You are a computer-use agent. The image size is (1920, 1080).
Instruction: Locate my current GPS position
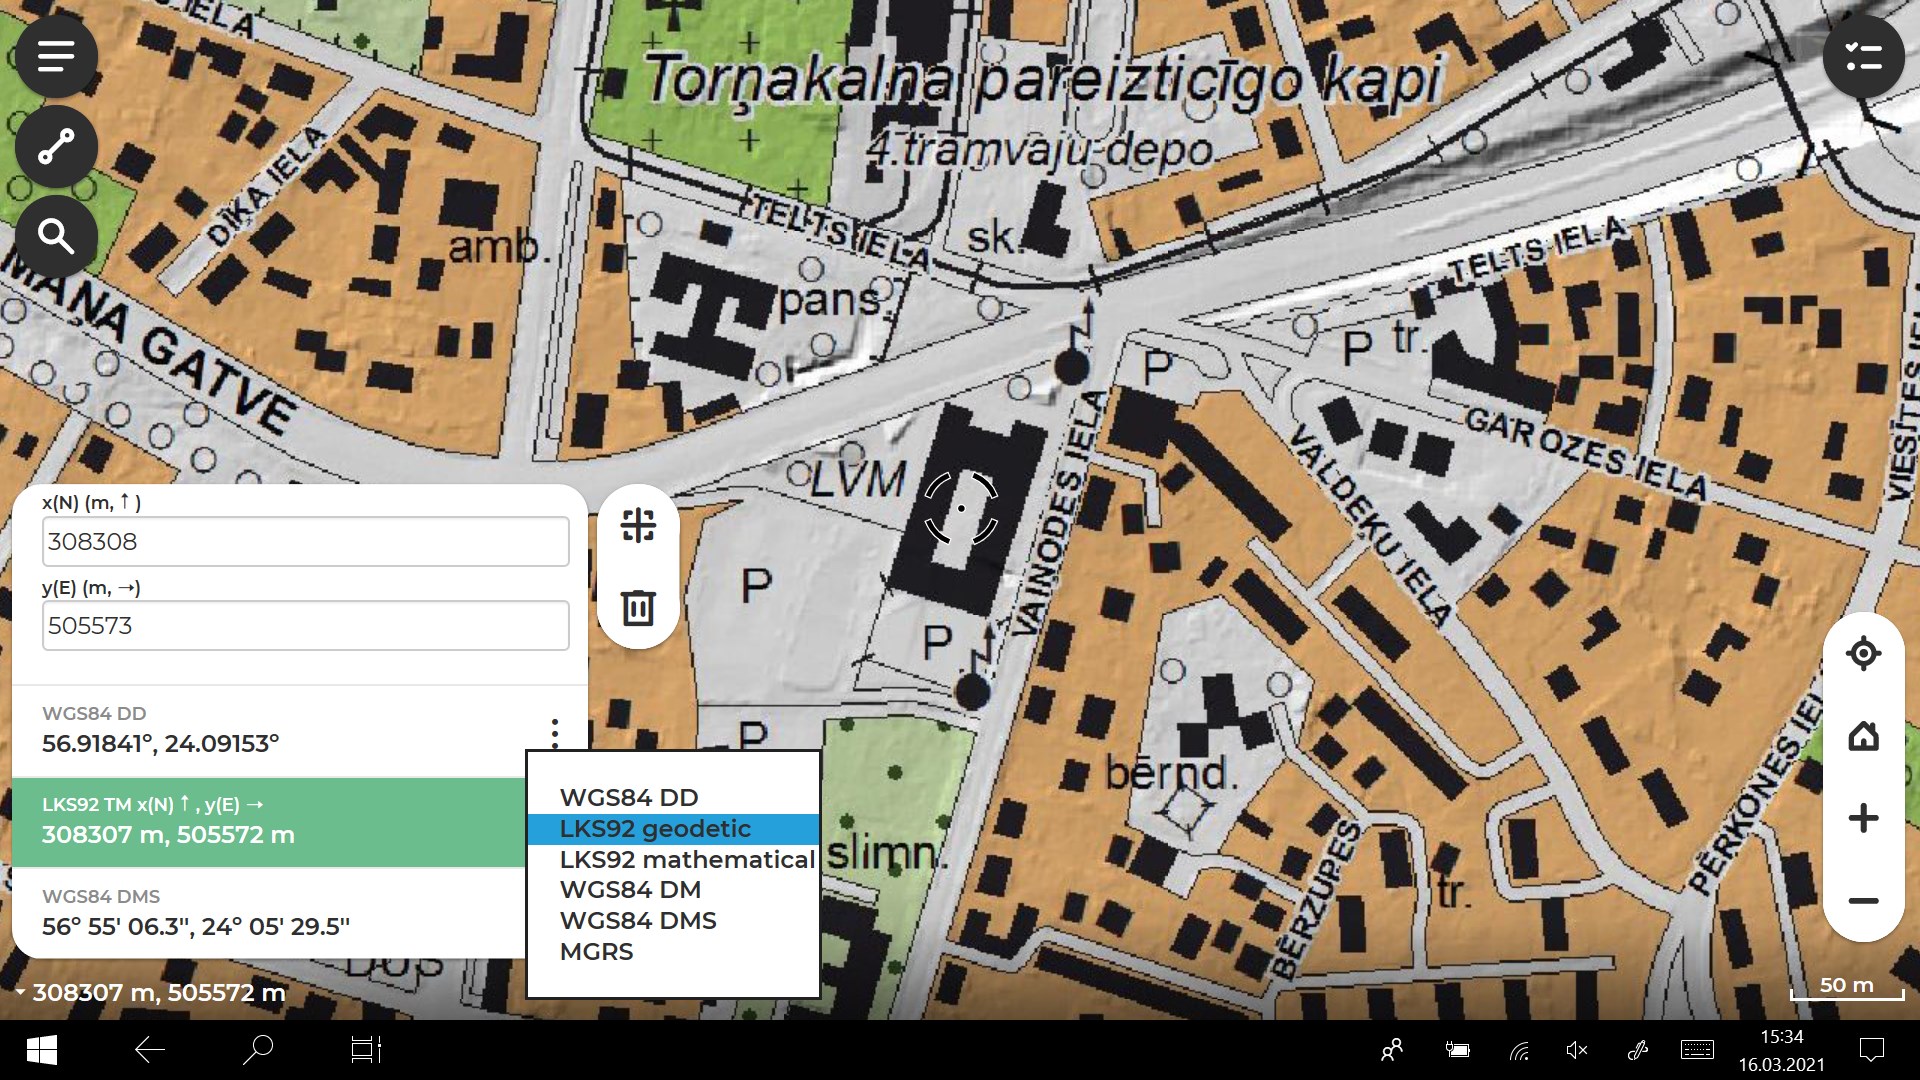click(x=1863, y=654)
